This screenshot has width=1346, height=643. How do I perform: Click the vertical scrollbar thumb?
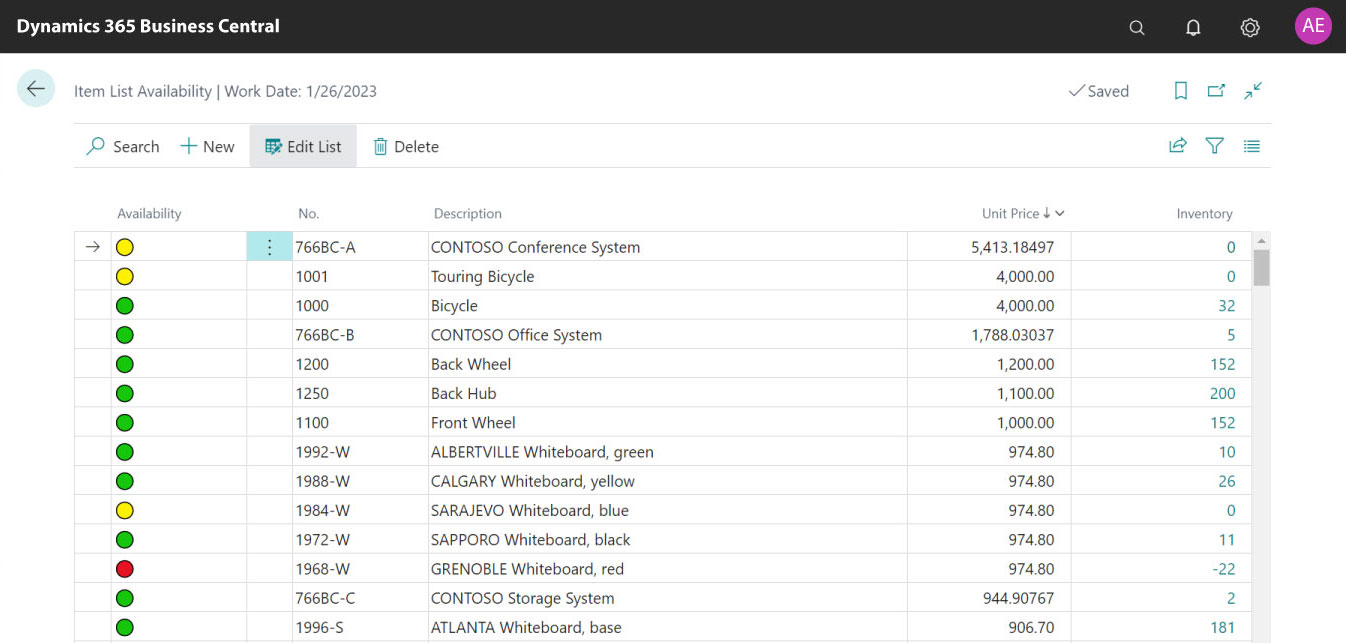click(1261, 267)
